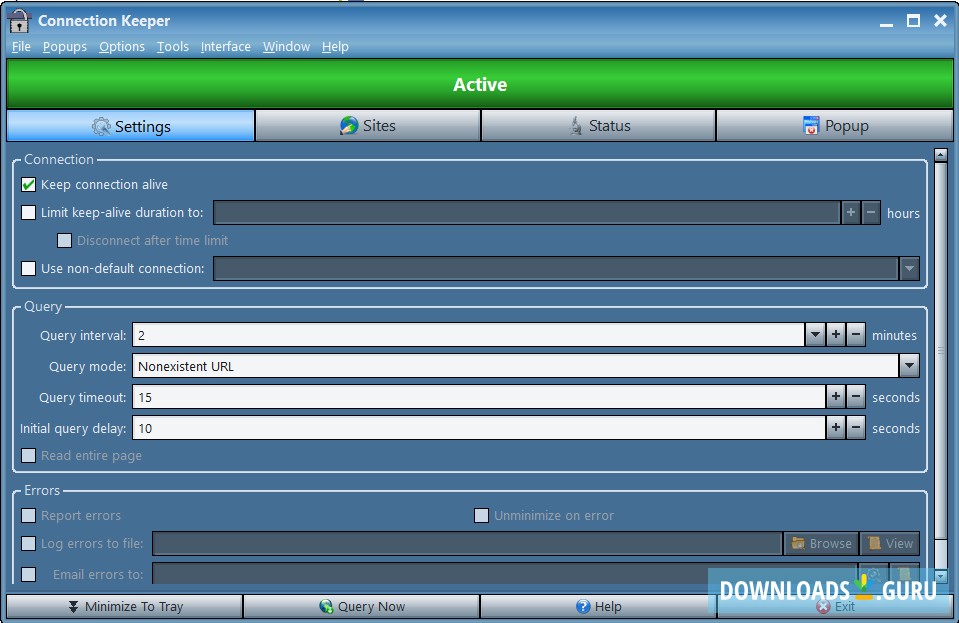This screenshot has height=623, width=959.
Task: Decrease initial query delay with minus
Action: coord(856,428)
